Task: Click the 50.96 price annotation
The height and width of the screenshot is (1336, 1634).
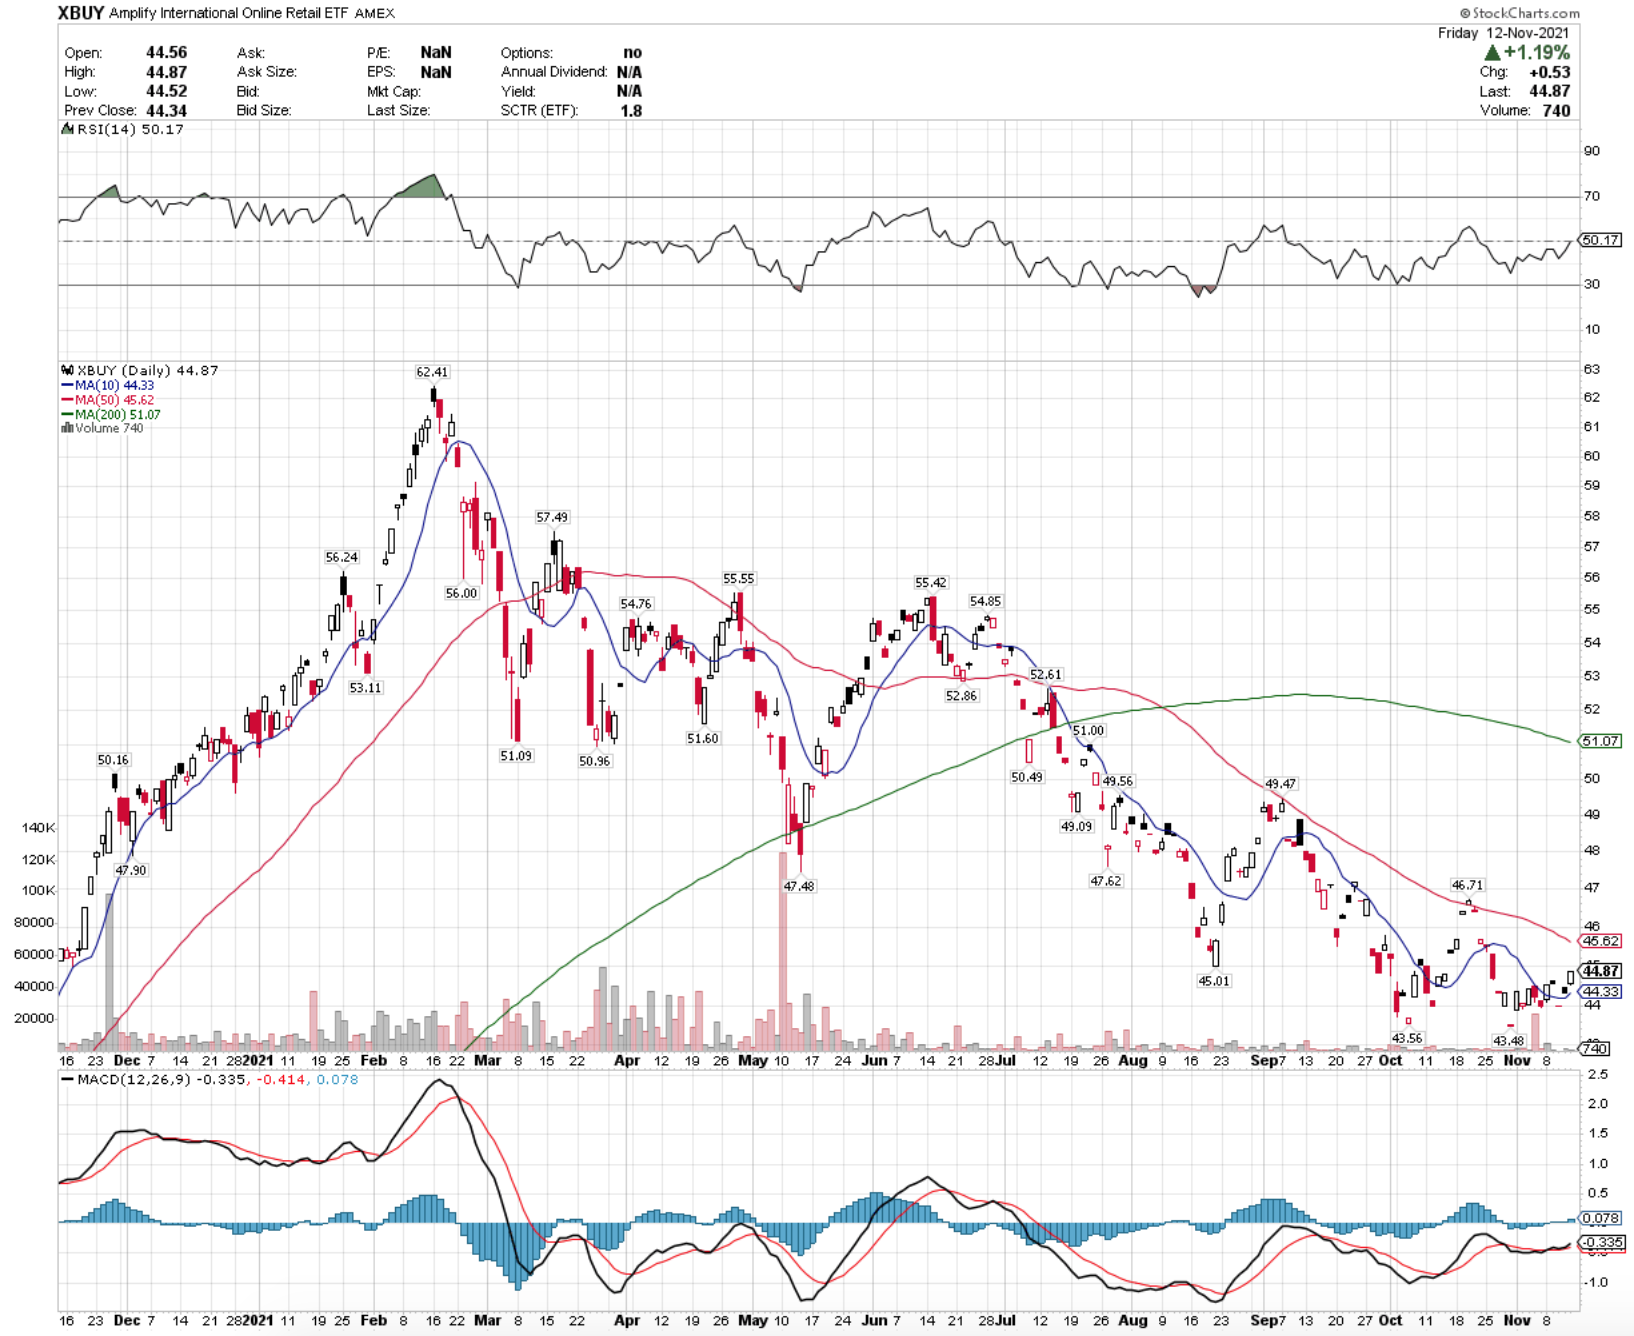Action: pyautogui.click(x=594, y=761)
